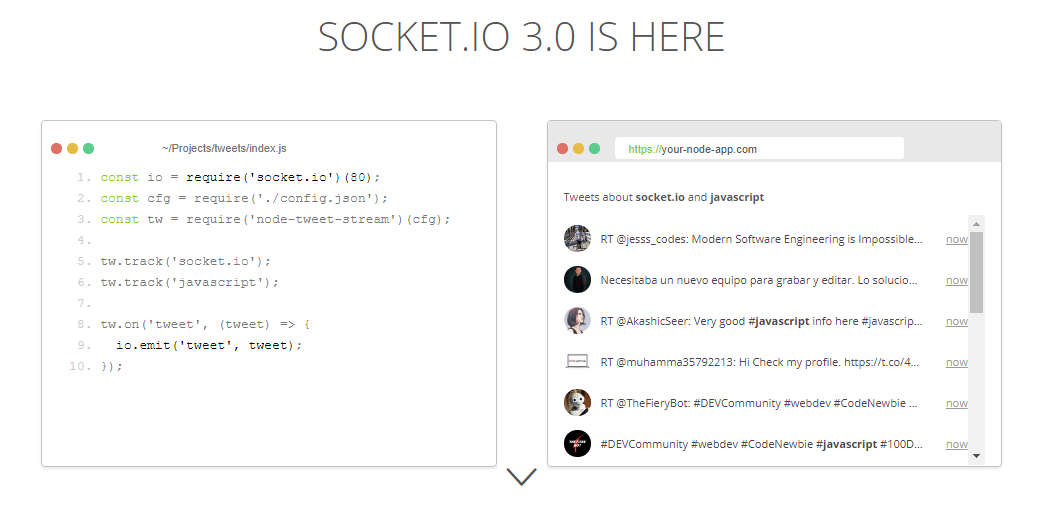This screenshot has width=1042, height=516.
Task: Click the 'RT @AkashicSeer: Very good' tweet text
Action: (x=762, y=322)
